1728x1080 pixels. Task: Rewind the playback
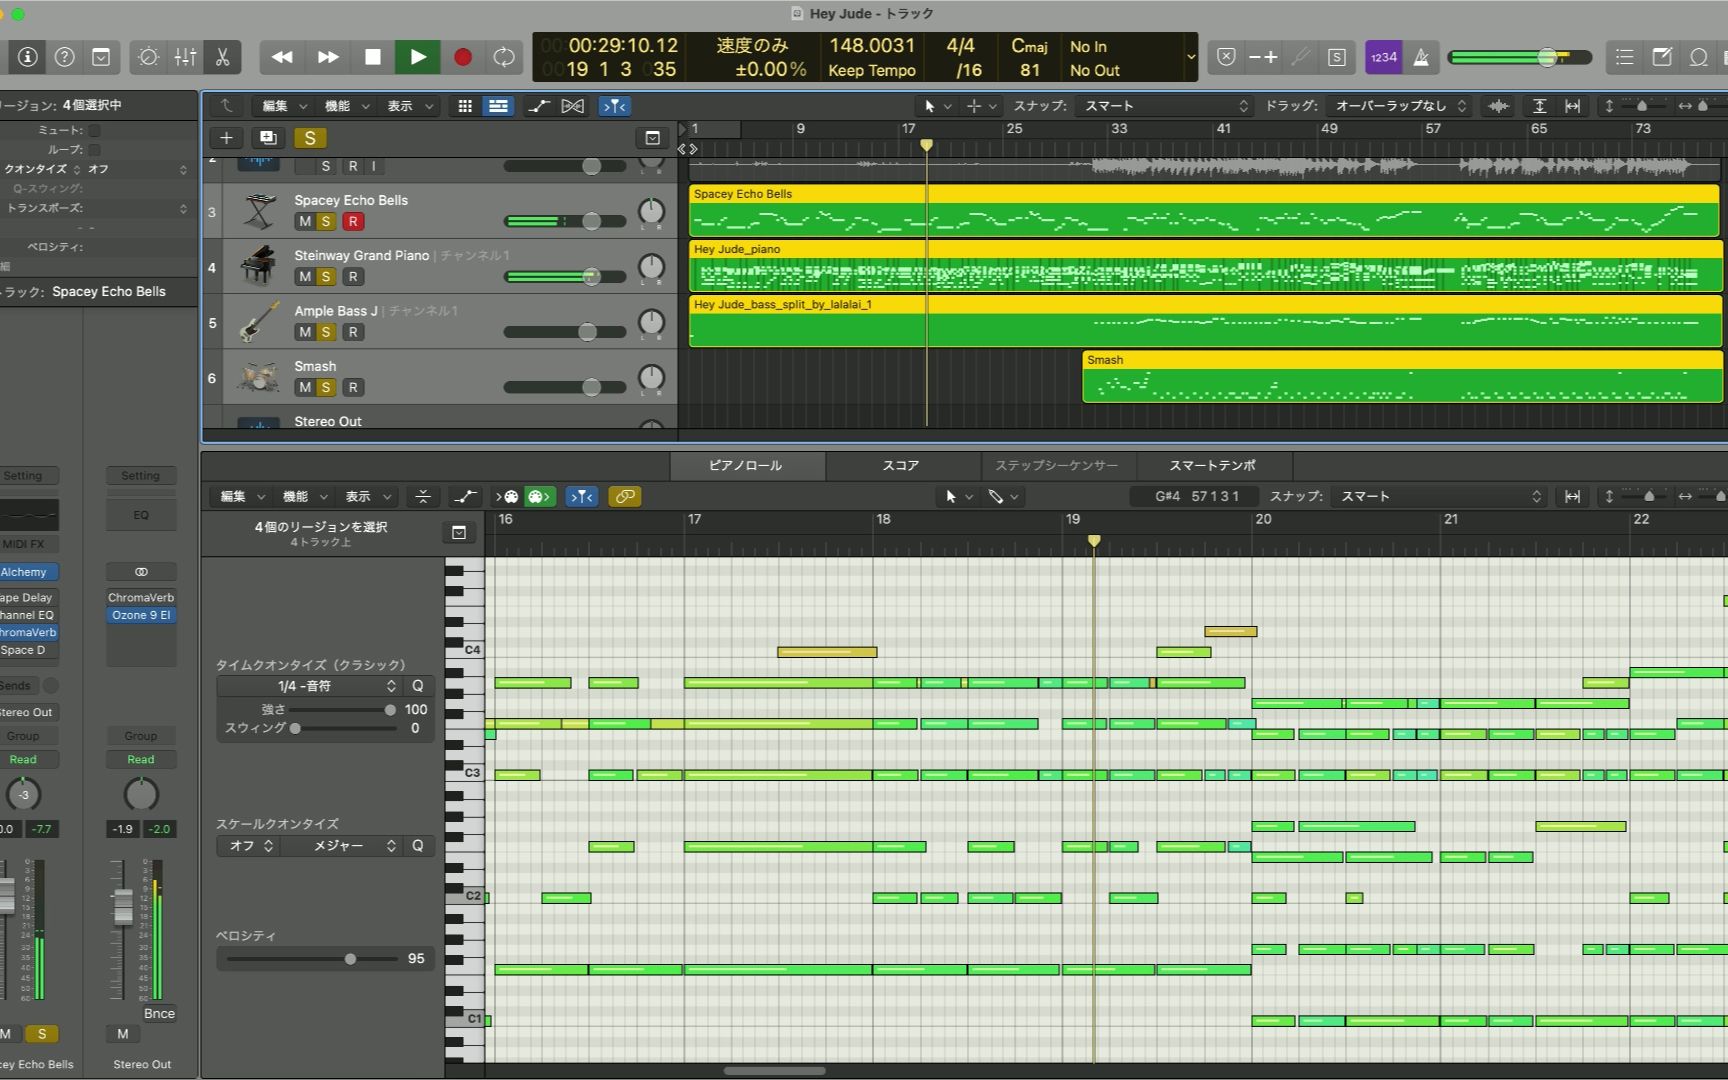coord(282,57)
